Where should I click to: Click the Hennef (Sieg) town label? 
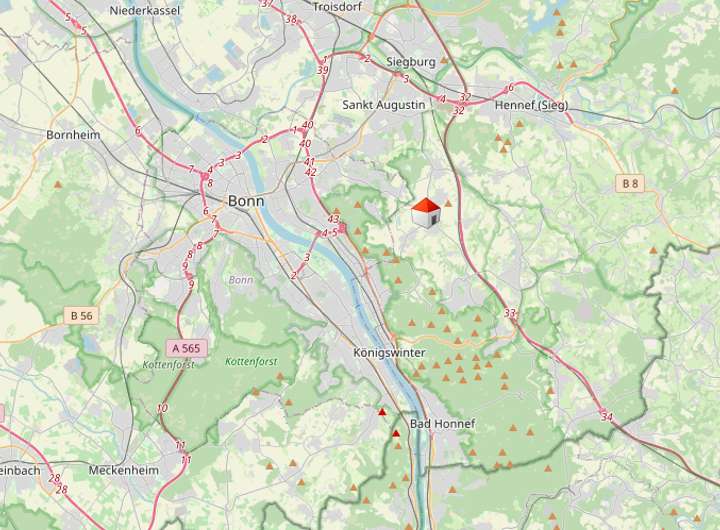click(531, 105)
